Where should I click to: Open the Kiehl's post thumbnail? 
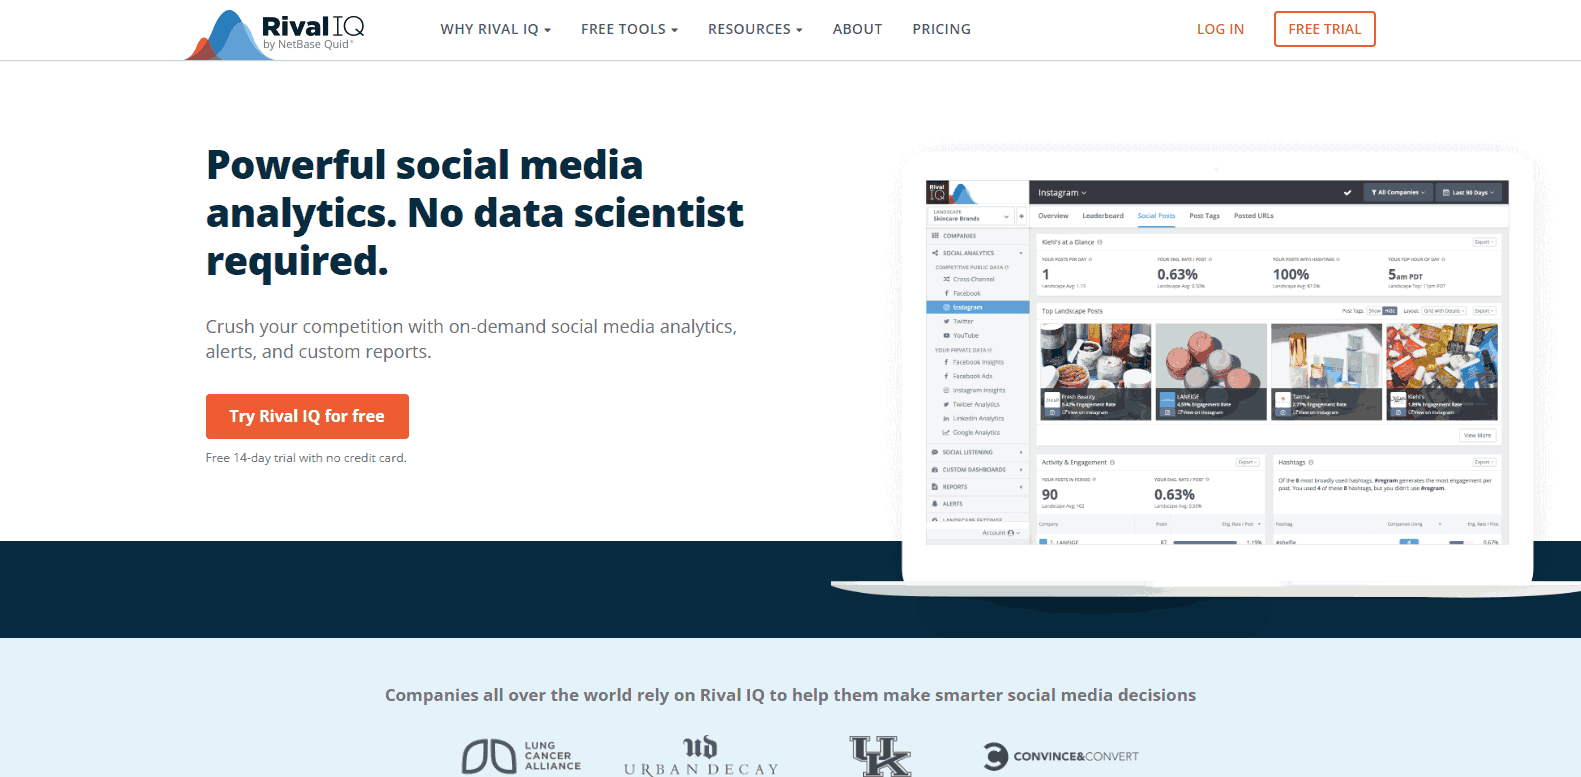(1442, 371)
